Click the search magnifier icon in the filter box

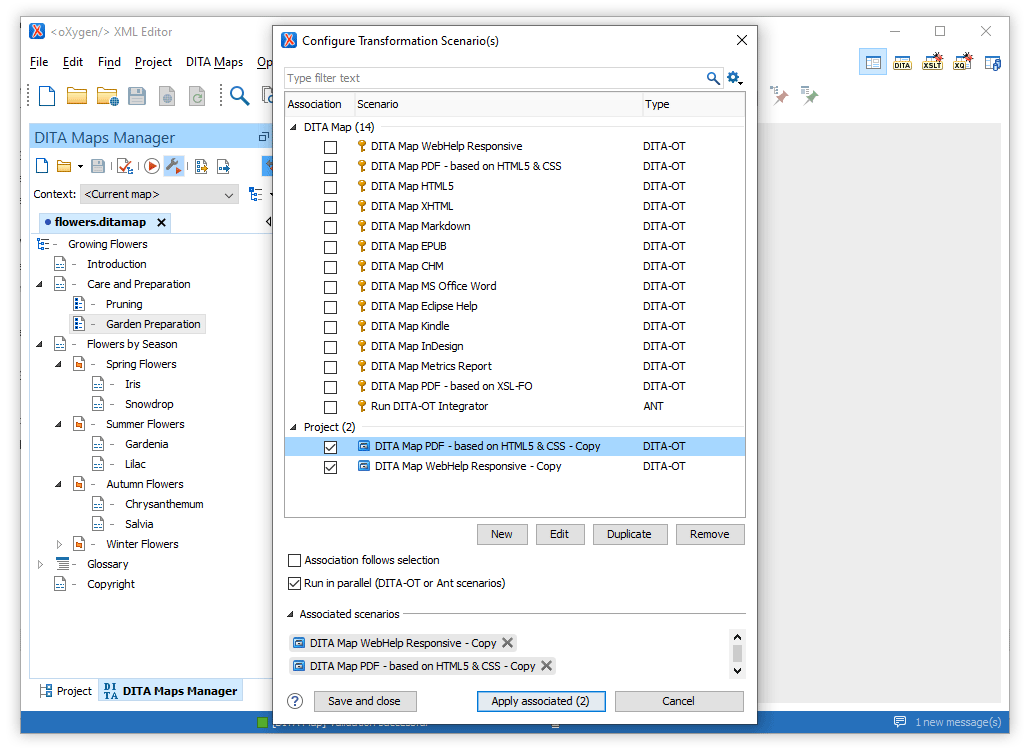coord(713,78)
